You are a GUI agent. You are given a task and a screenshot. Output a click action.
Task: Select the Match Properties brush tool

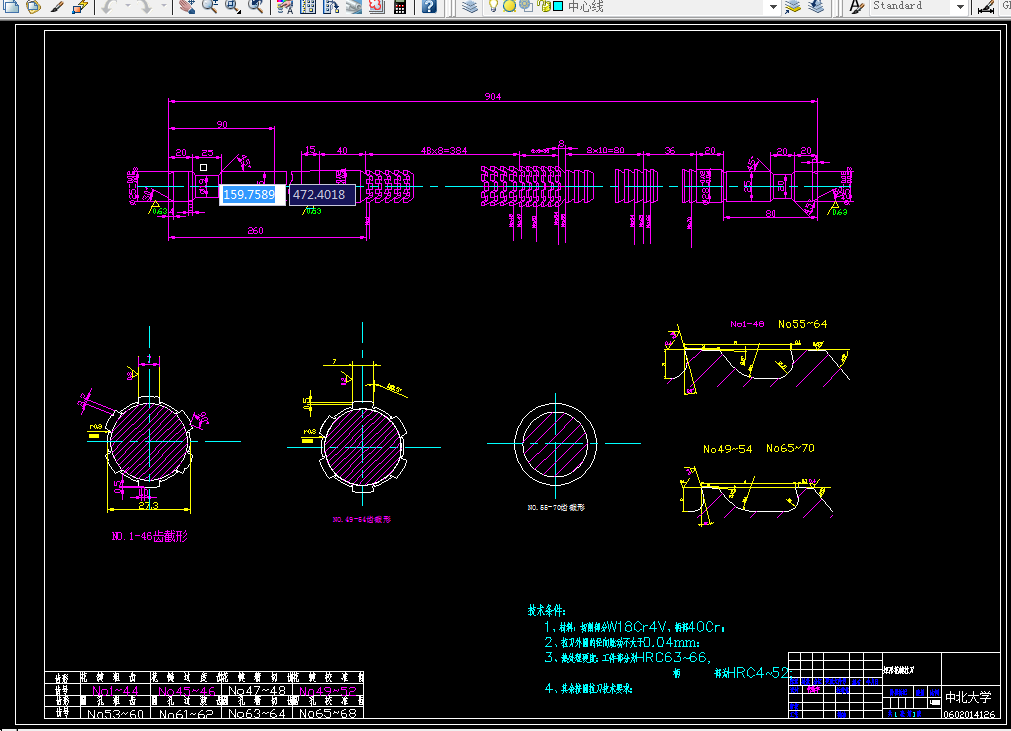tap(57, 6)
